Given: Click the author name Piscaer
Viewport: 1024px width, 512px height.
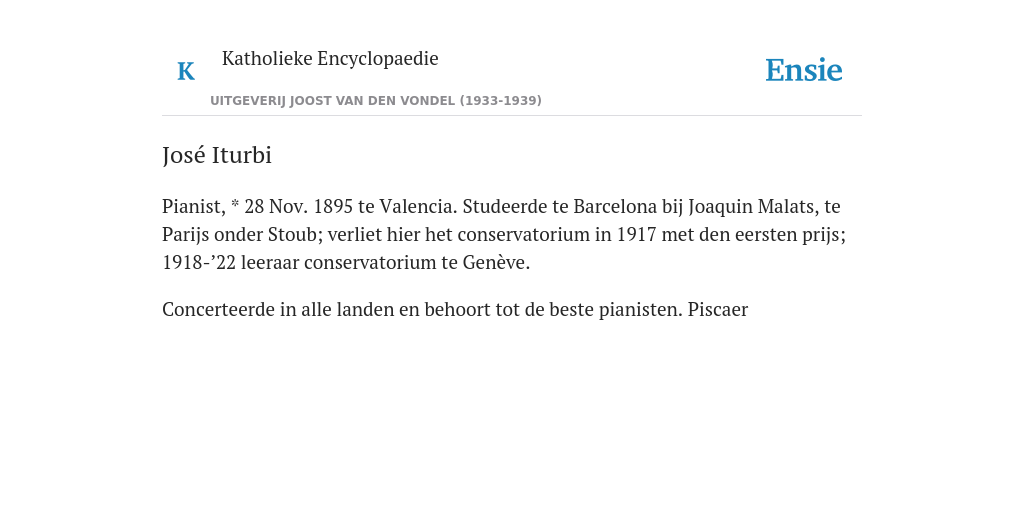Looking at the screenshot, I should point(718,310).
